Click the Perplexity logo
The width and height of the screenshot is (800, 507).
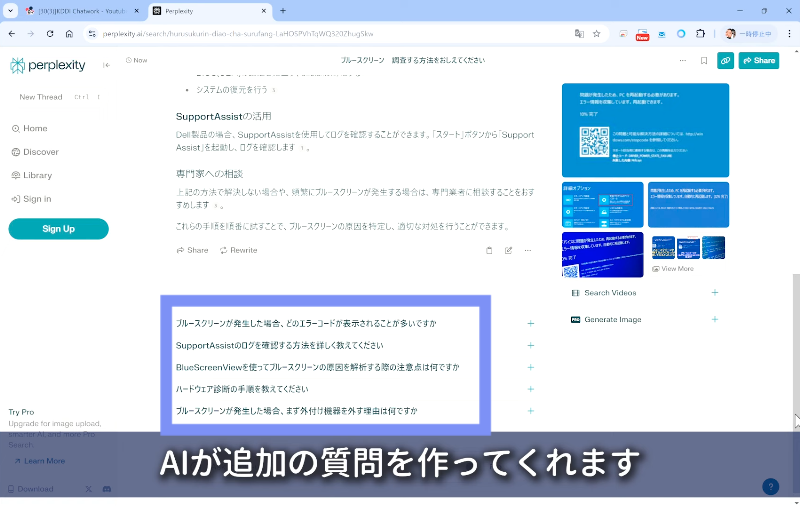47,65
